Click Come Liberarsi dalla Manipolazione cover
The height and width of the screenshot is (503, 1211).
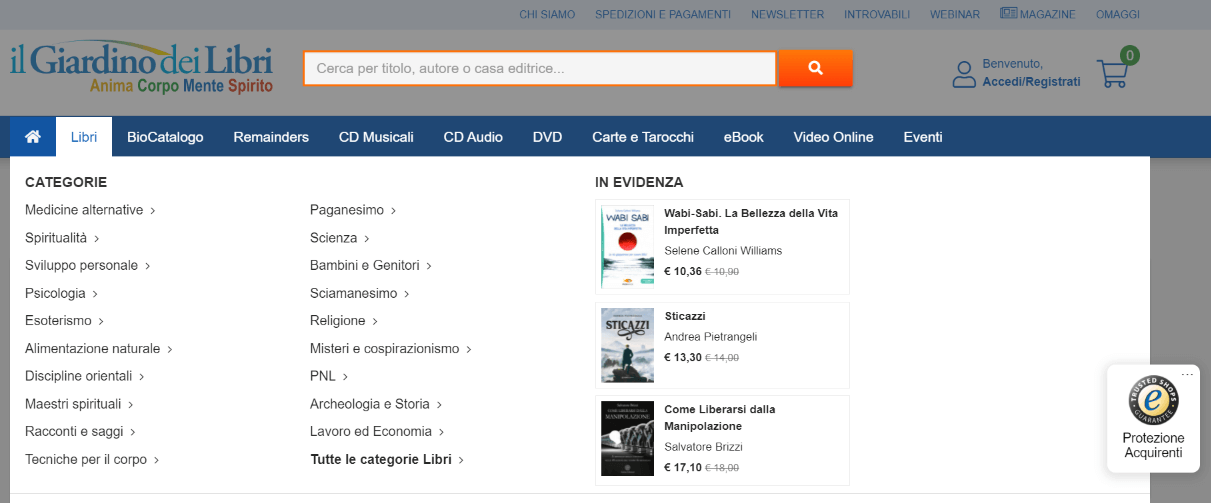pos(627,439)
